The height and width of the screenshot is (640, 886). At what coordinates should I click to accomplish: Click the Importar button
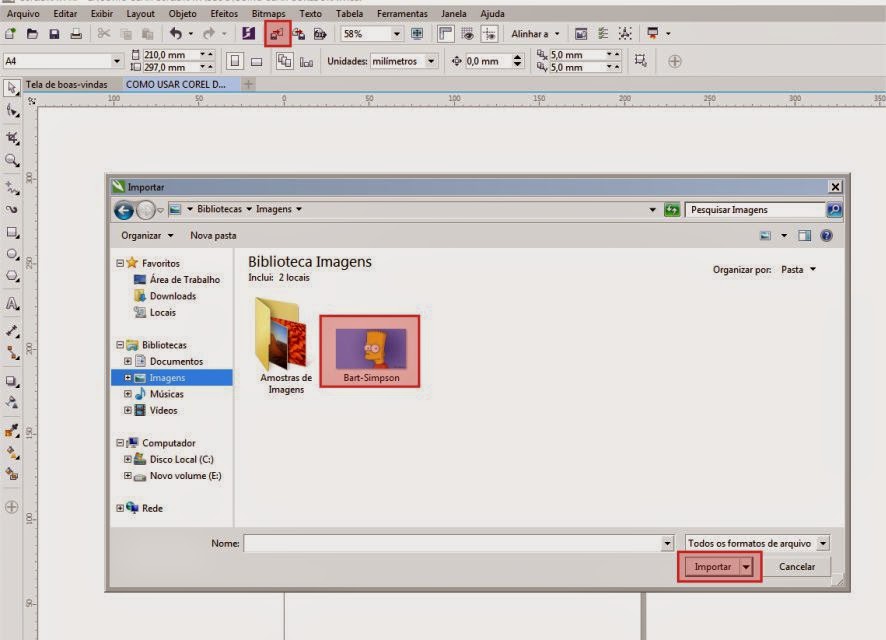[x=712, y=566]
